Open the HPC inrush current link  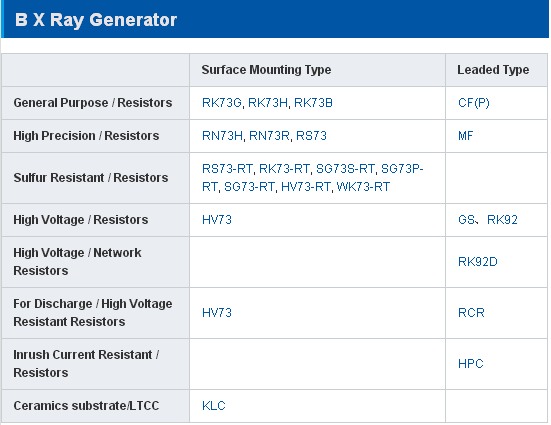[x=471, y=364]
